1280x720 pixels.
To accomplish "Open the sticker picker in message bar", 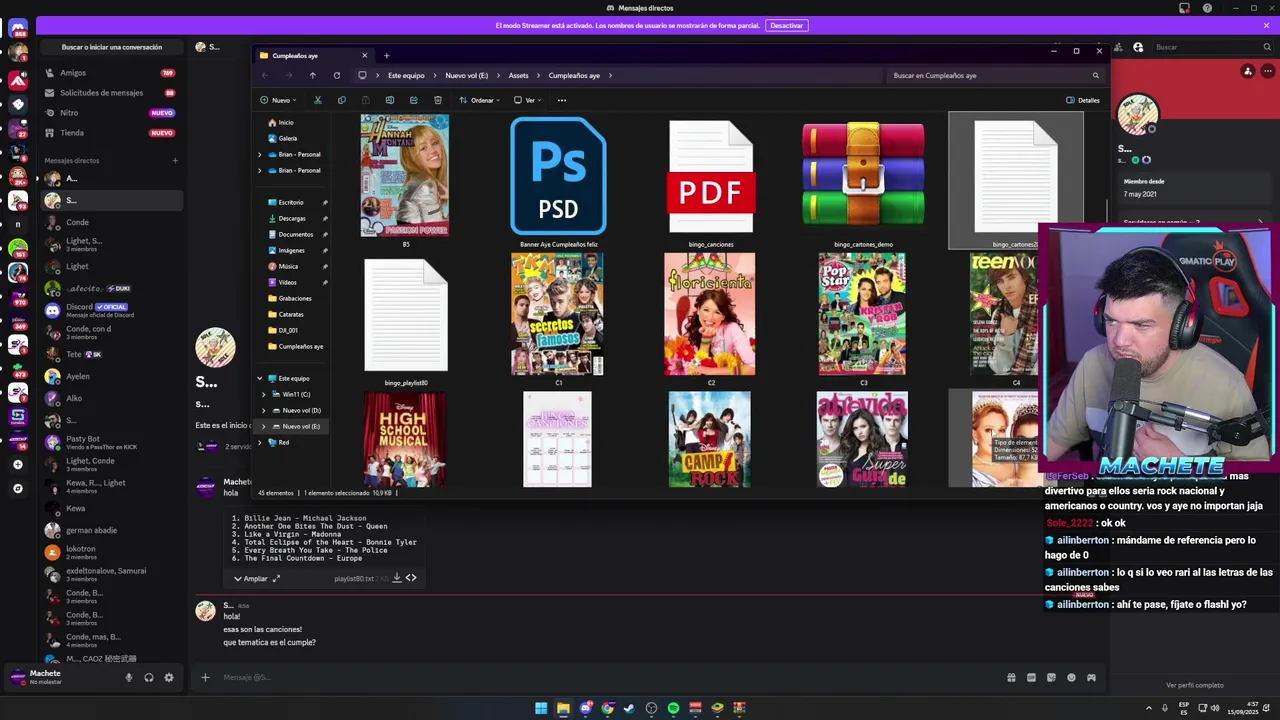I will click(x=1051, y=677).
